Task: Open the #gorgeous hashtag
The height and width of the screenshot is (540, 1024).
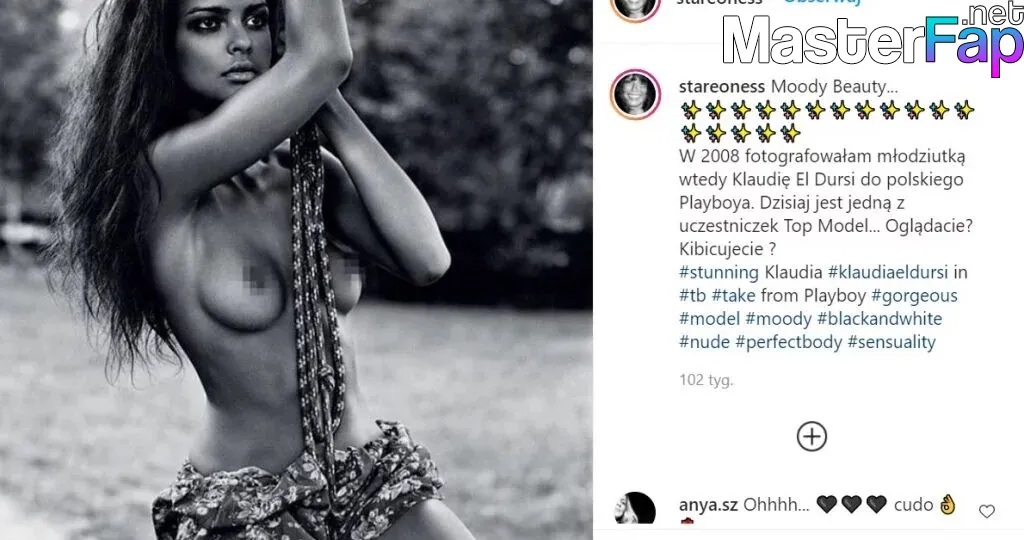Action: [914, 296]
